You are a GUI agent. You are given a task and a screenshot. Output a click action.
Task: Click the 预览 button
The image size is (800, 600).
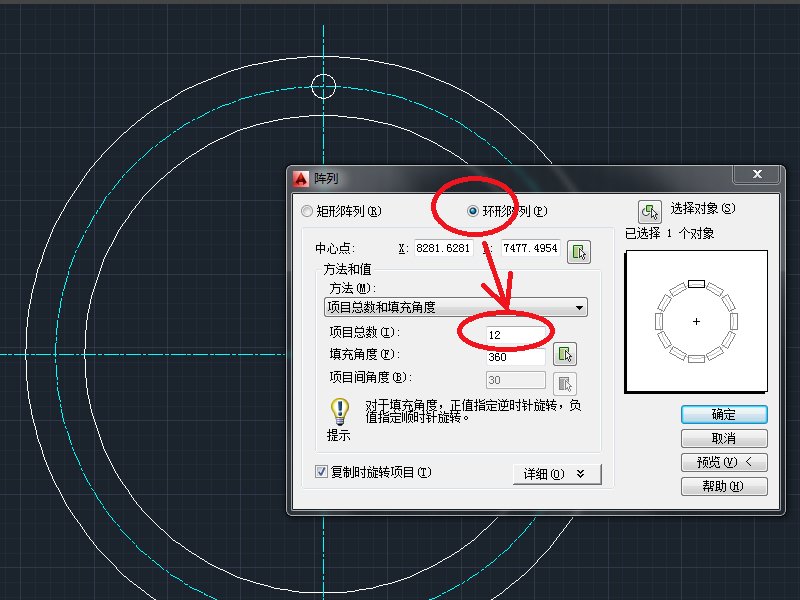(x=723, y=462)
